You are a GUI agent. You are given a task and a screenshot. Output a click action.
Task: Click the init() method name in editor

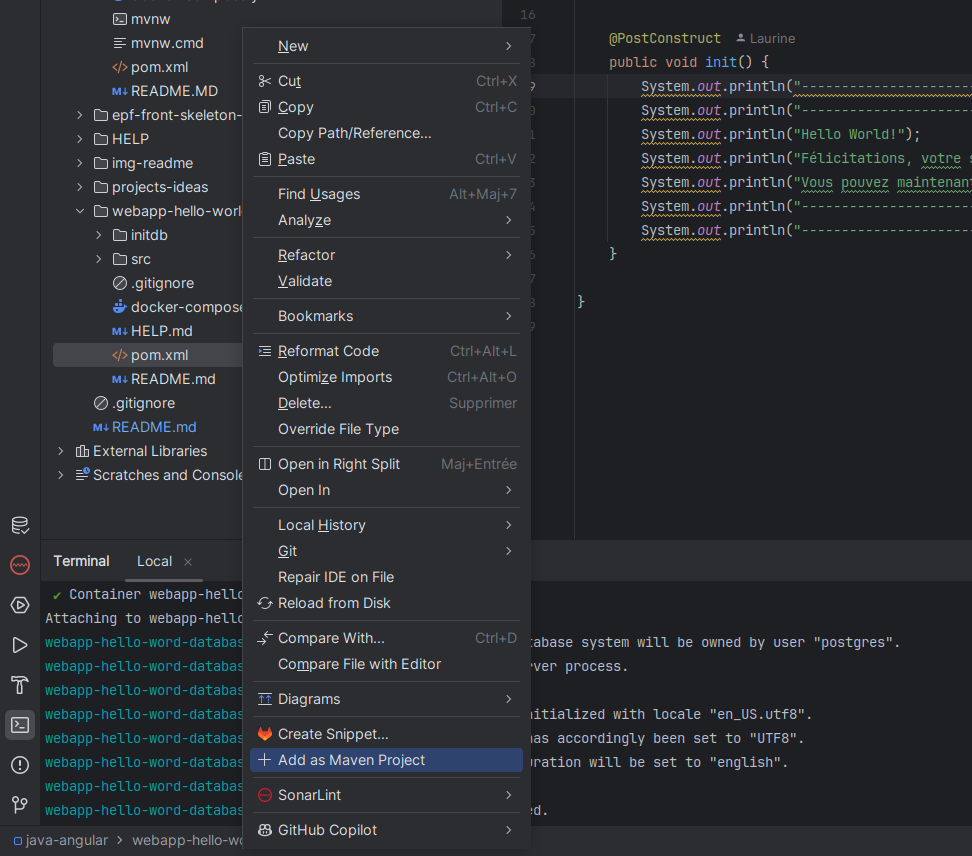click(720, 62)
